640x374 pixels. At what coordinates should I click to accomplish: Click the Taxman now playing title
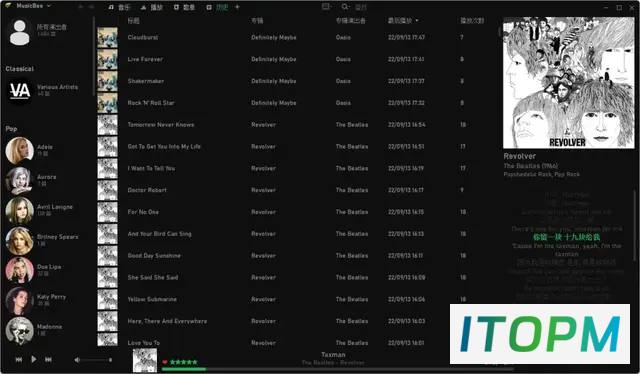(x=333, y=355)
